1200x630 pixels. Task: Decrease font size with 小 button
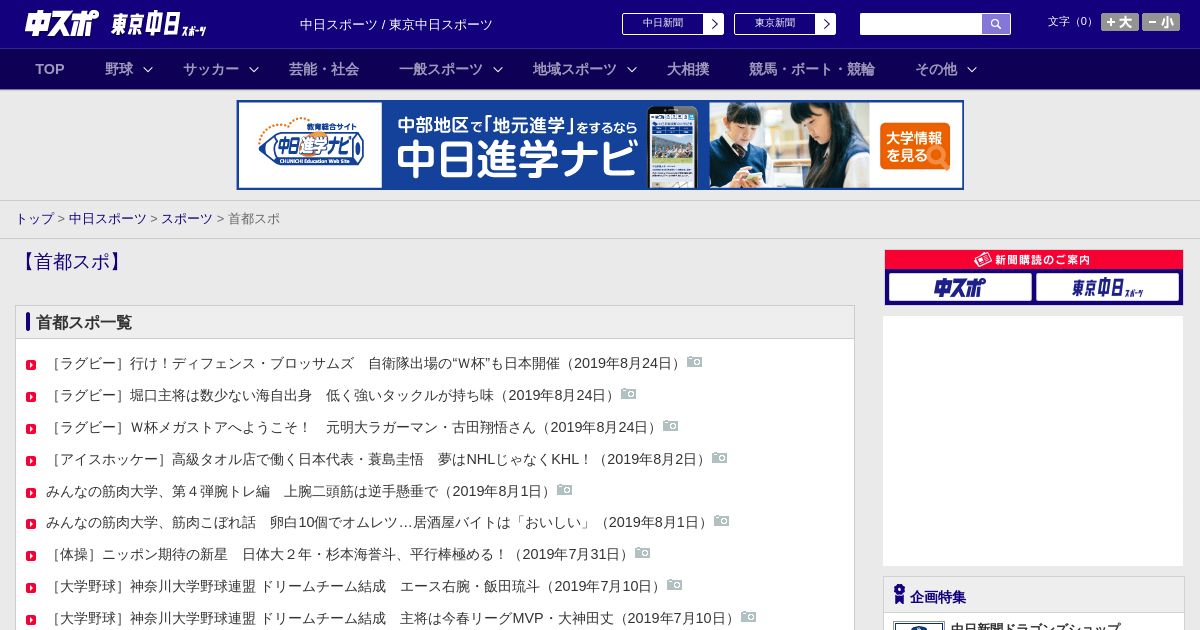1161,22
